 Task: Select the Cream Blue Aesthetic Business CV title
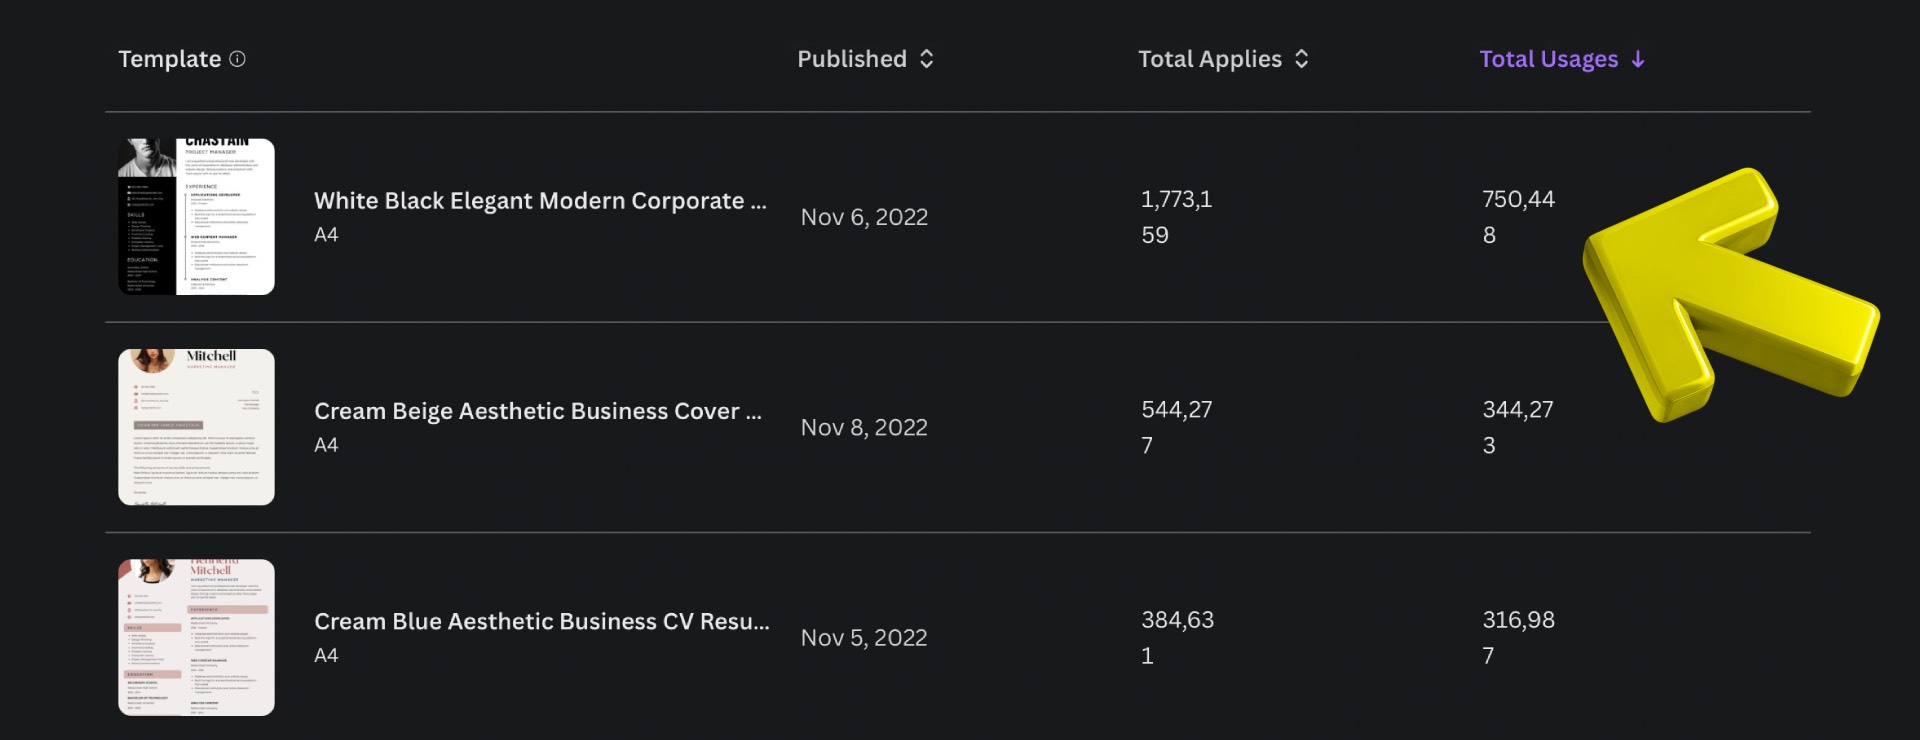pyautogui.click(x=541, y=621)
